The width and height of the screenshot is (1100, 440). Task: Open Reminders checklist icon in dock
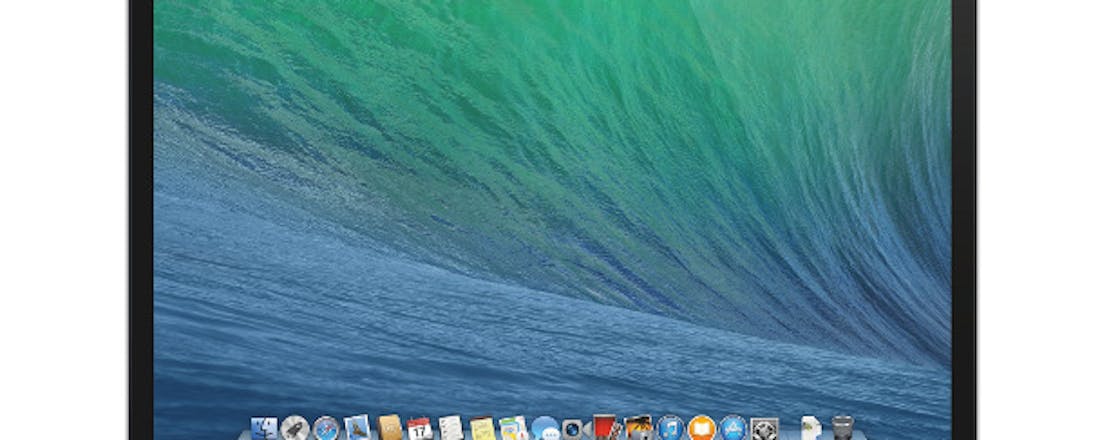point(451,428)
